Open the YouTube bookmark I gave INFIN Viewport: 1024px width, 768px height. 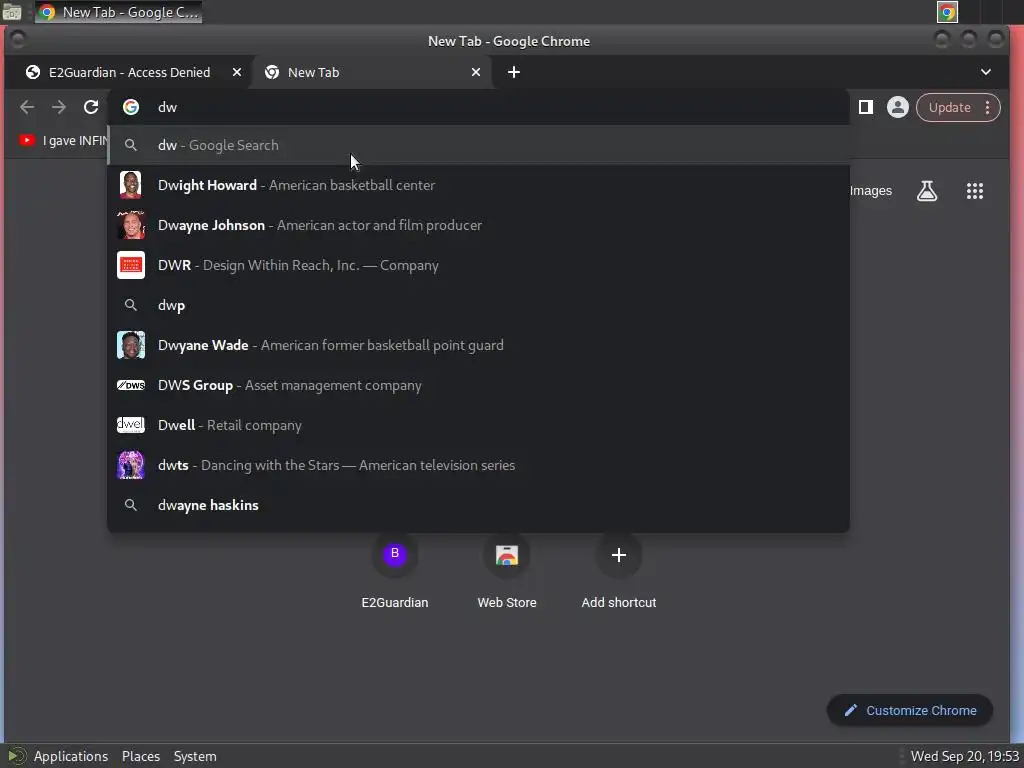63,140
